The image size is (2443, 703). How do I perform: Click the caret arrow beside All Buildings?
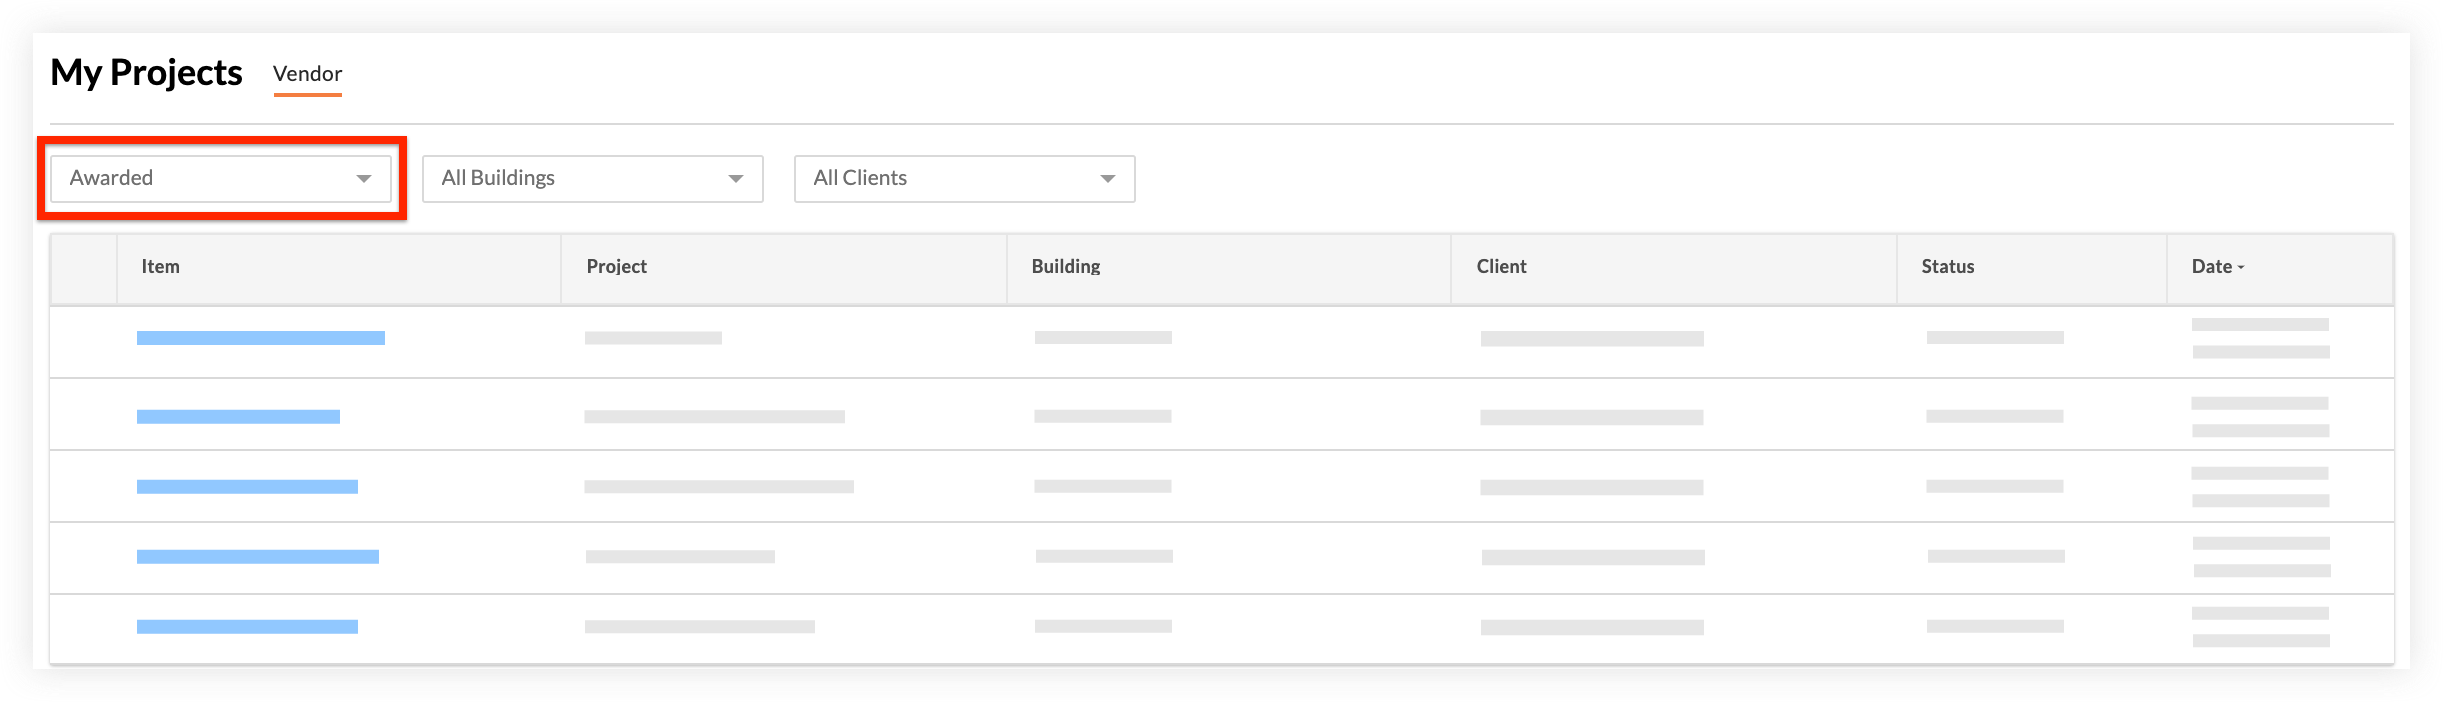tap(736, 179)
